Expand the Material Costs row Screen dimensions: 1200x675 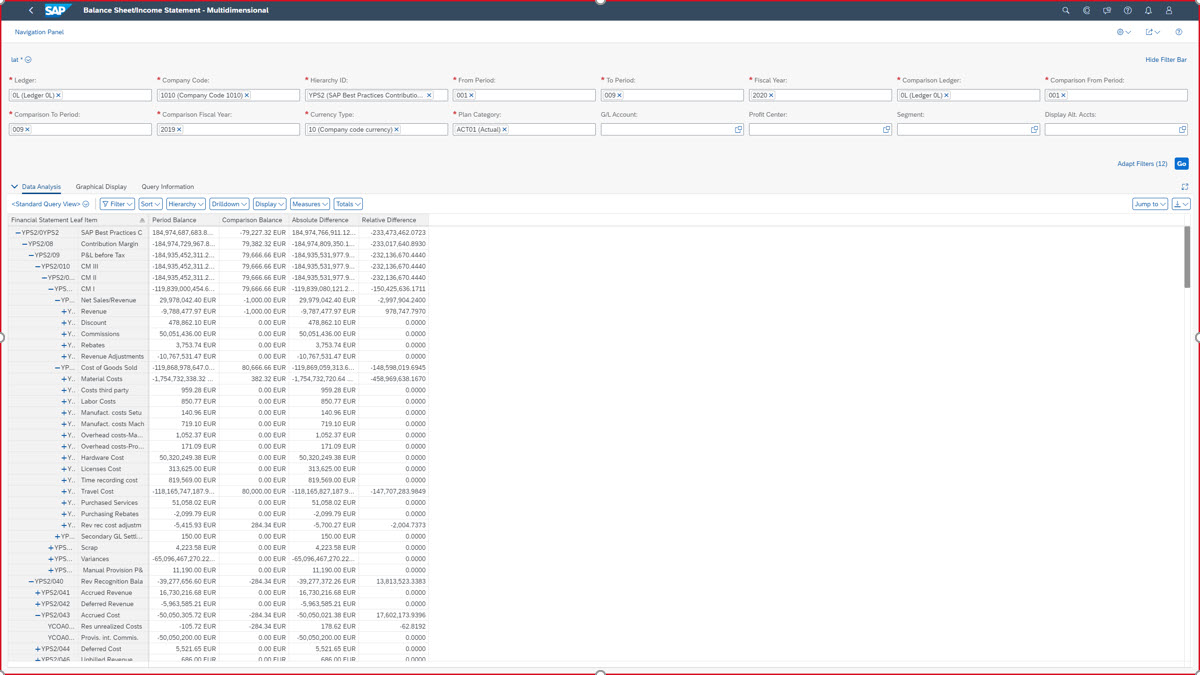pyautogui.click(x=64, y=379)
